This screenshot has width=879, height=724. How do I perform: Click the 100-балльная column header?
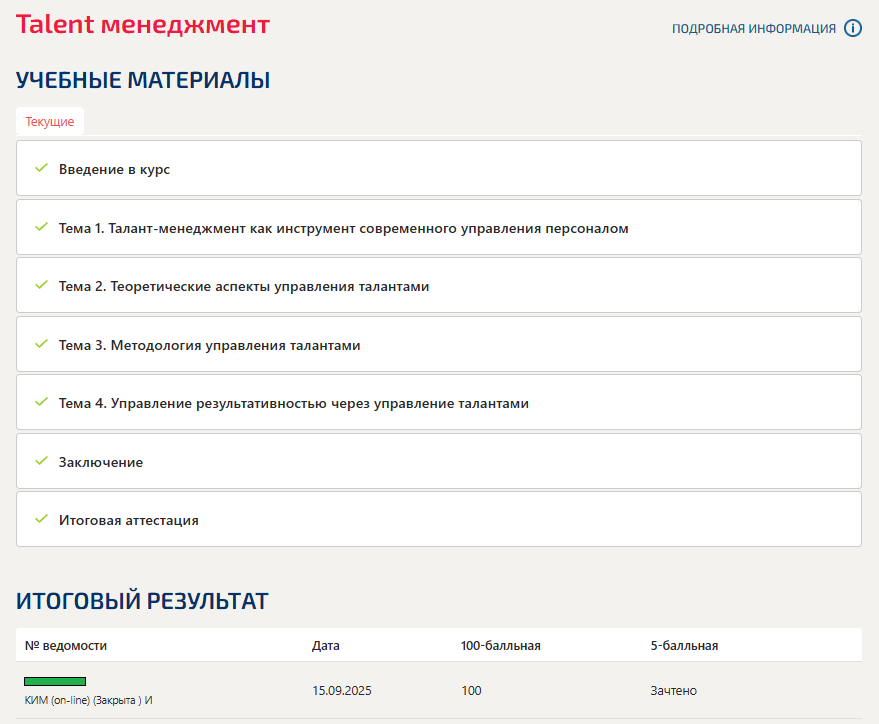tap(501, 646)
